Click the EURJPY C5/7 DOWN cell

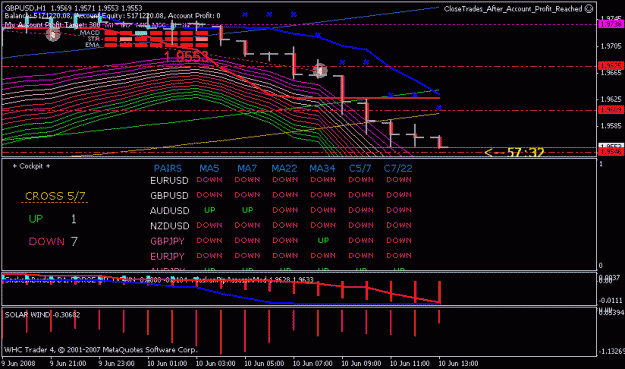(361, 255)
